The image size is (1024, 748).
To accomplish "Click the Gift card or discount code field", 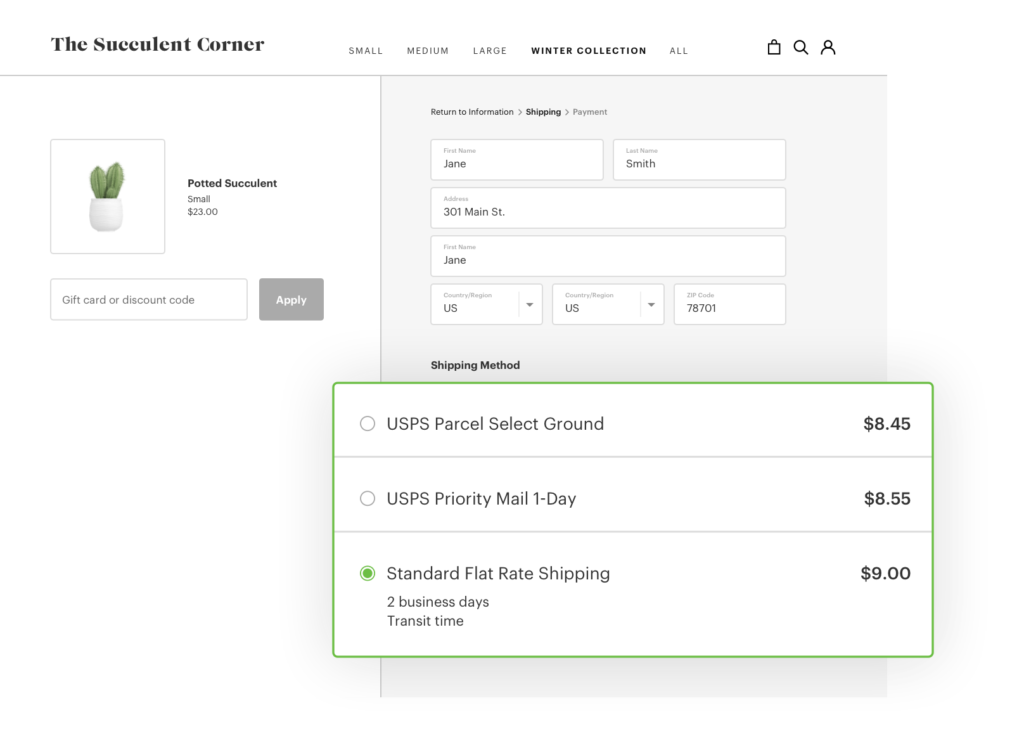I will (149, 300).
